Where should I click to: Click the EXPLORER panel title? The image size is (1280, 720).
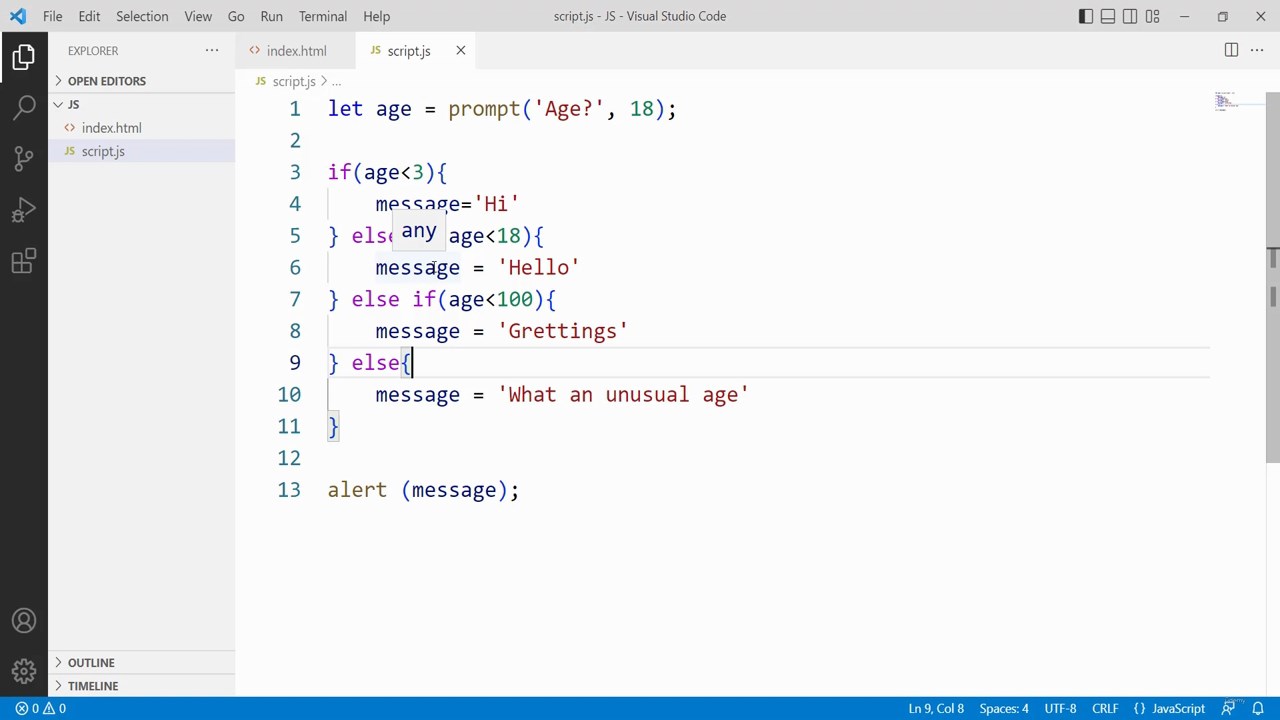click(93, 50)
